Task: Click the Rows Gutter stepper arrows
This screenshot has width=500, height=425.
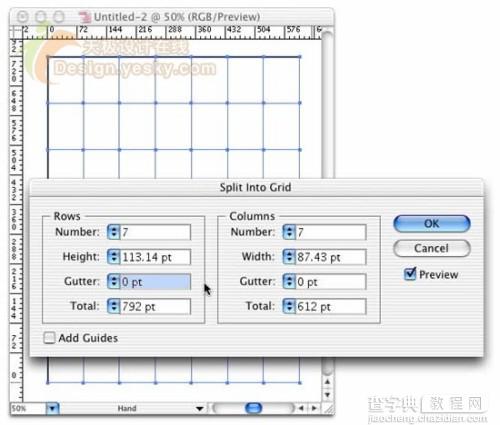Action: (114, 281)
